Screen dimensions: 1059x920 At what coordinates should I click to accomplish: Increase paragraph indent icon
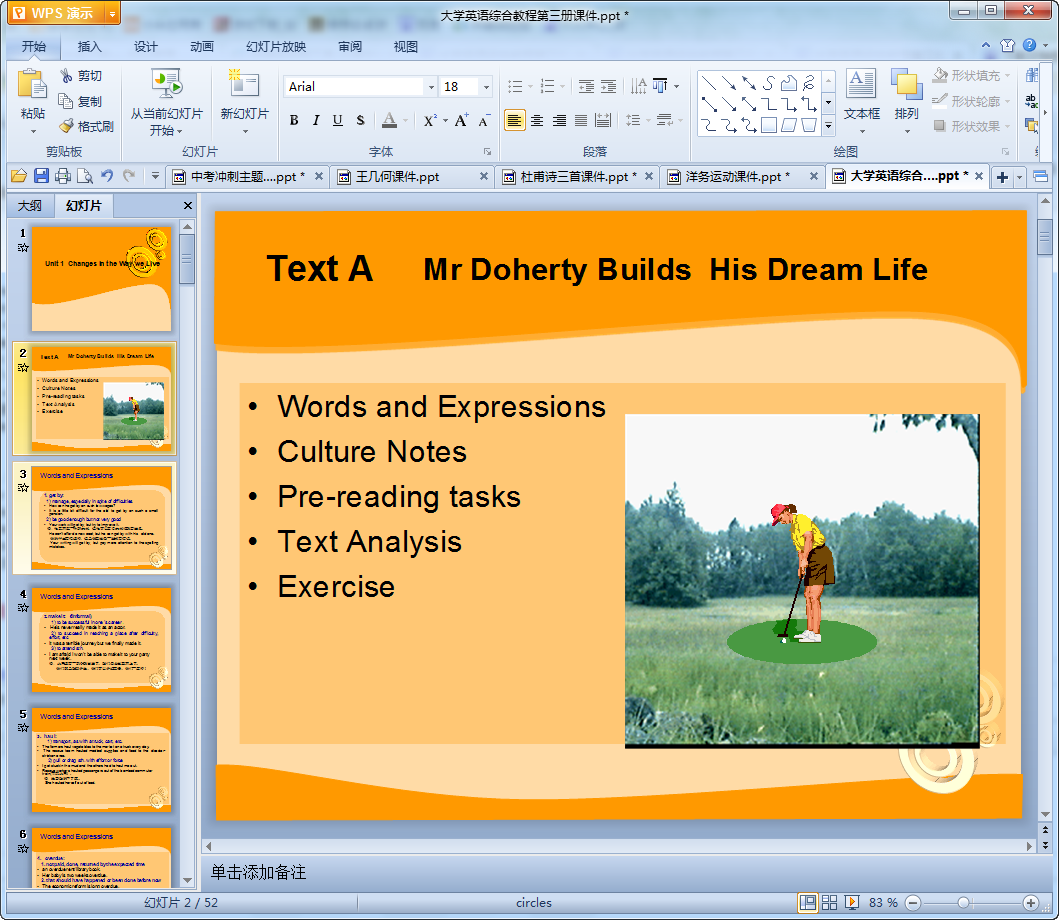click(x=609, y=86)
